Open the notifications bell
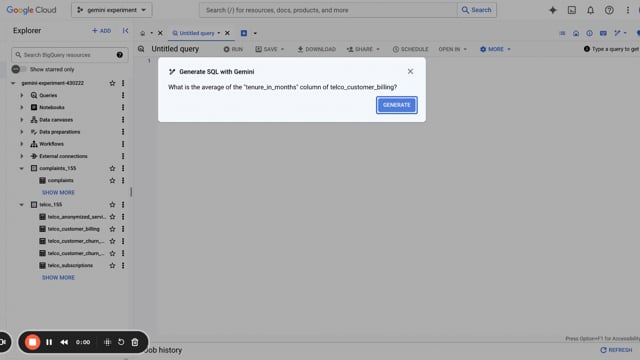This screenshot has height=360, width=640. tap(590, 10)
